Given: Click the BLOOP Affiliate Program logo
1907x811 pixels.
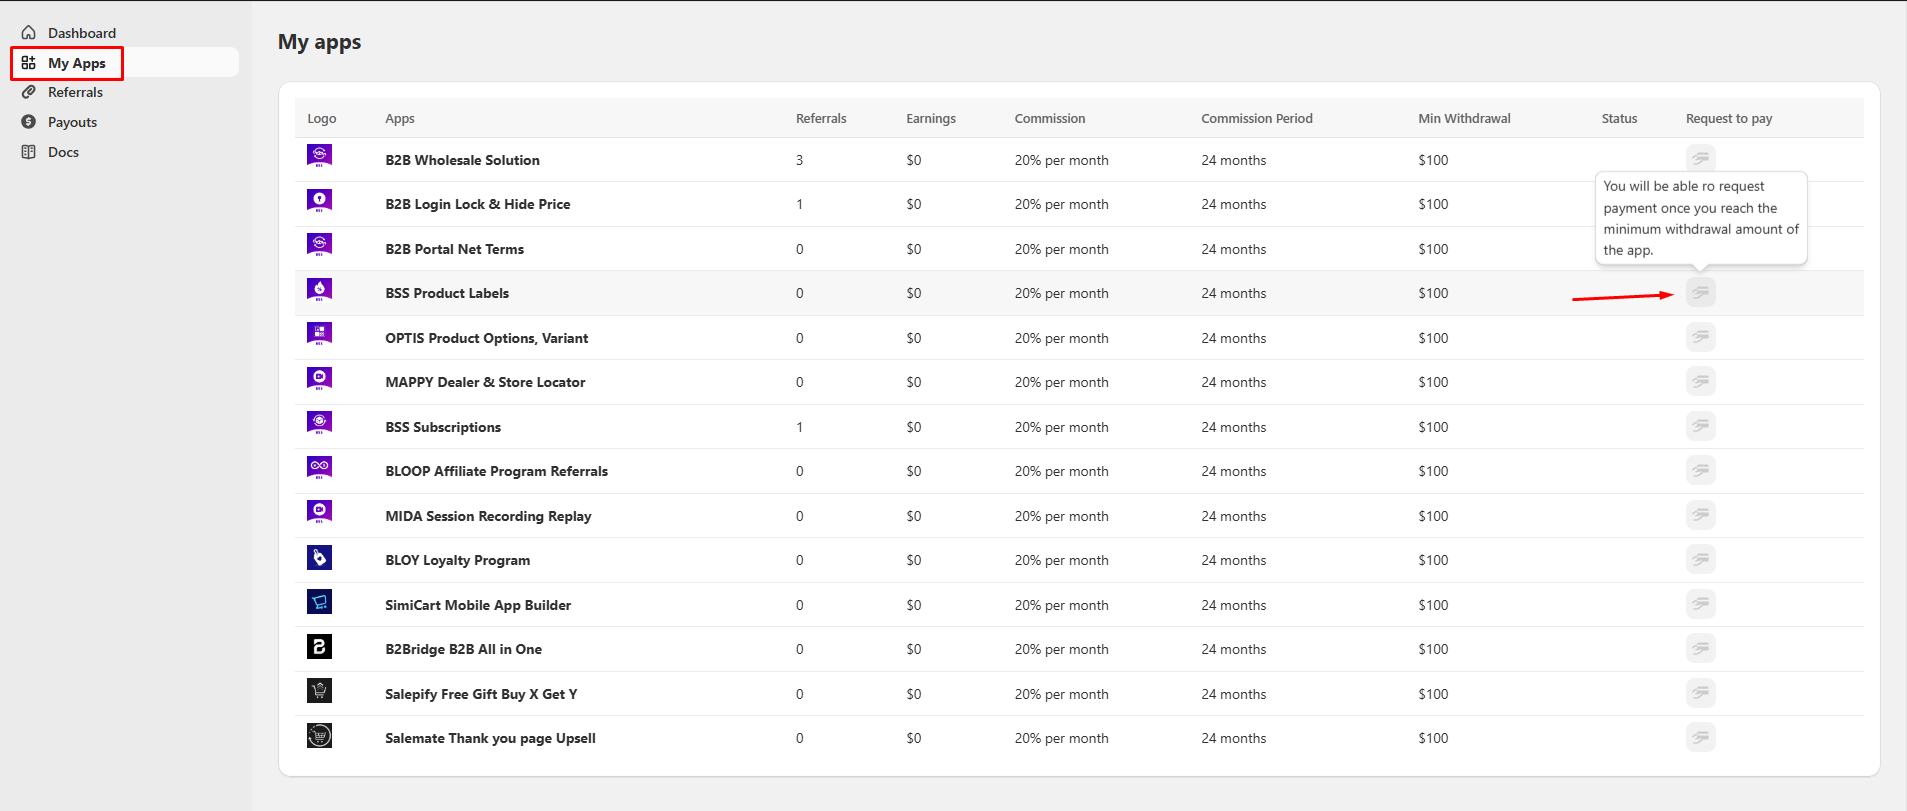Looking at the screenshot, I should pos(319,468).
